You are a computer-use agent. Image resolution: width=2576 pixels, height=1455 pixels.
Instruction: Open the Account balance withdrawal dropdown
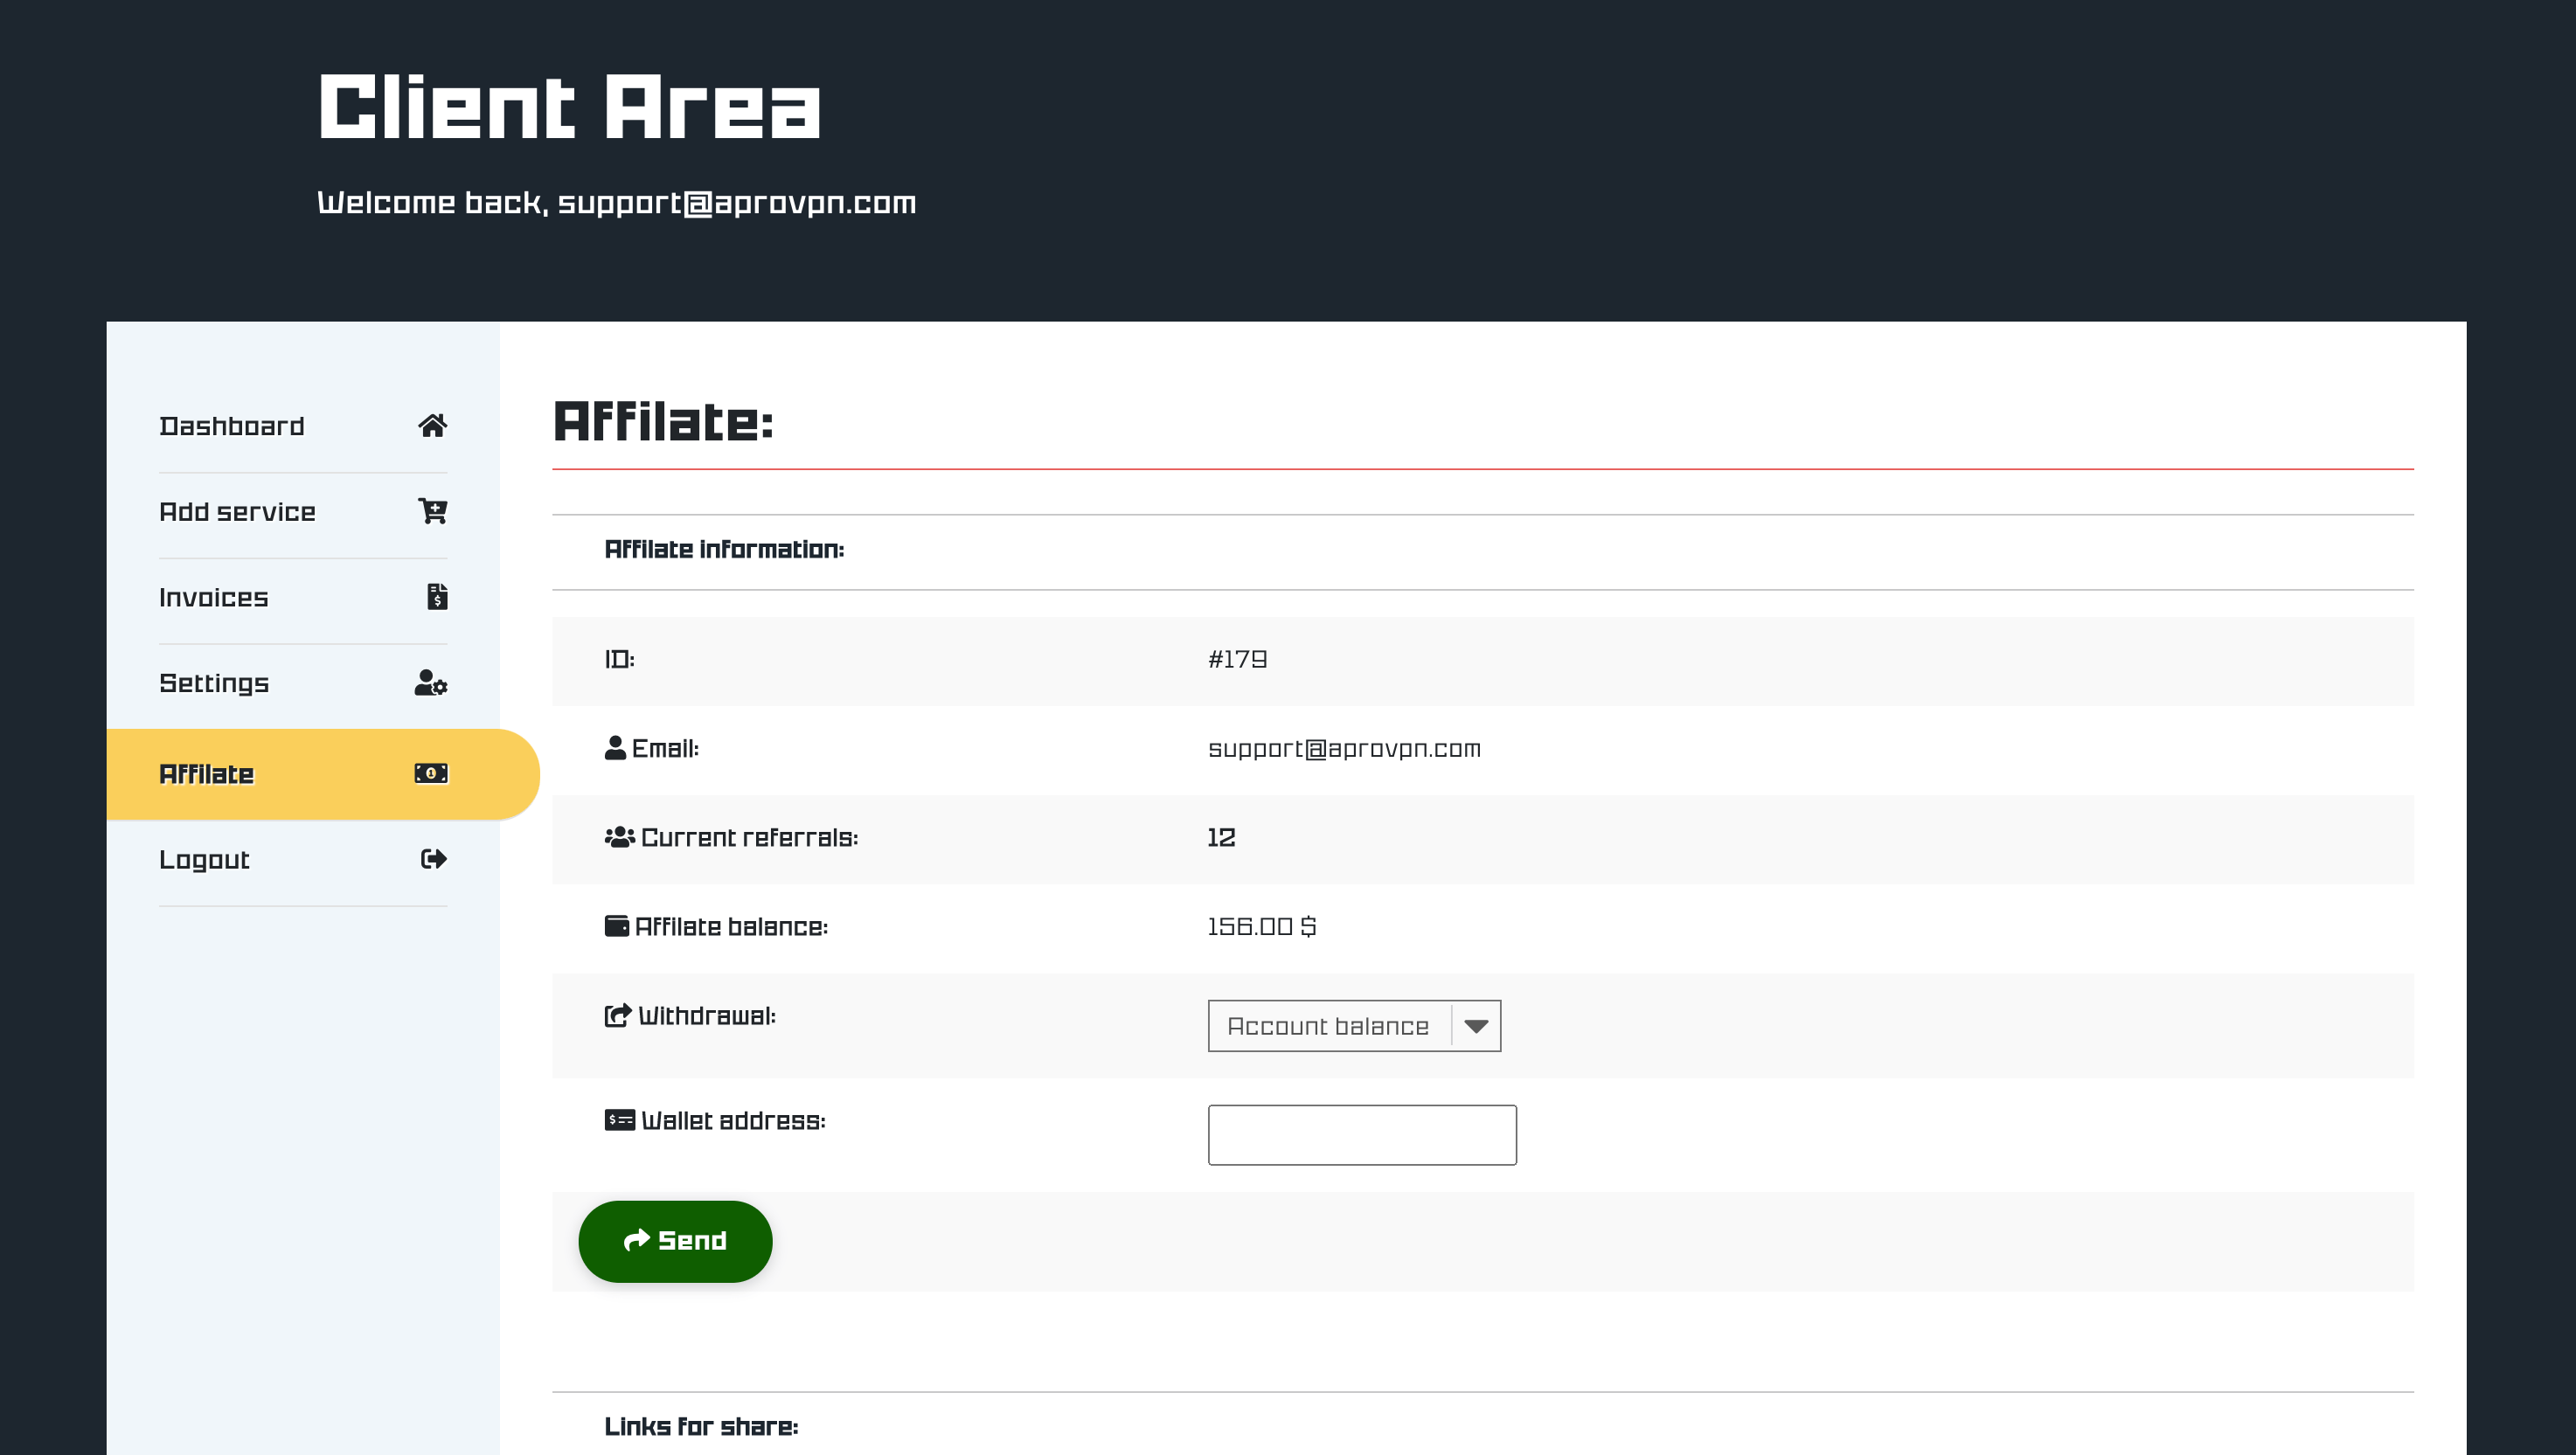pyautogui.click(x=1328, y=1026)
